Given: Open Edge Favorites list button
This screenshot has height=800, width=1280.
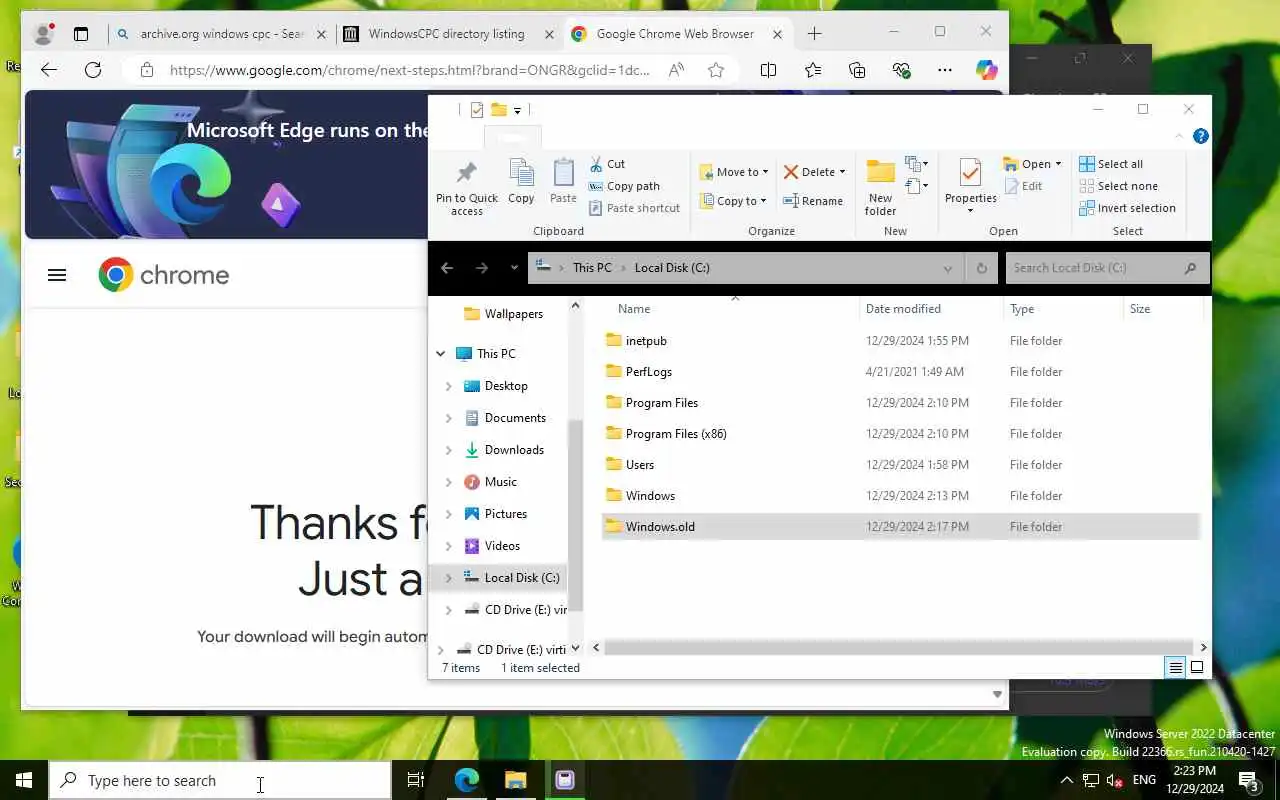Looking at the screenshot, I should tap(813, 70).
